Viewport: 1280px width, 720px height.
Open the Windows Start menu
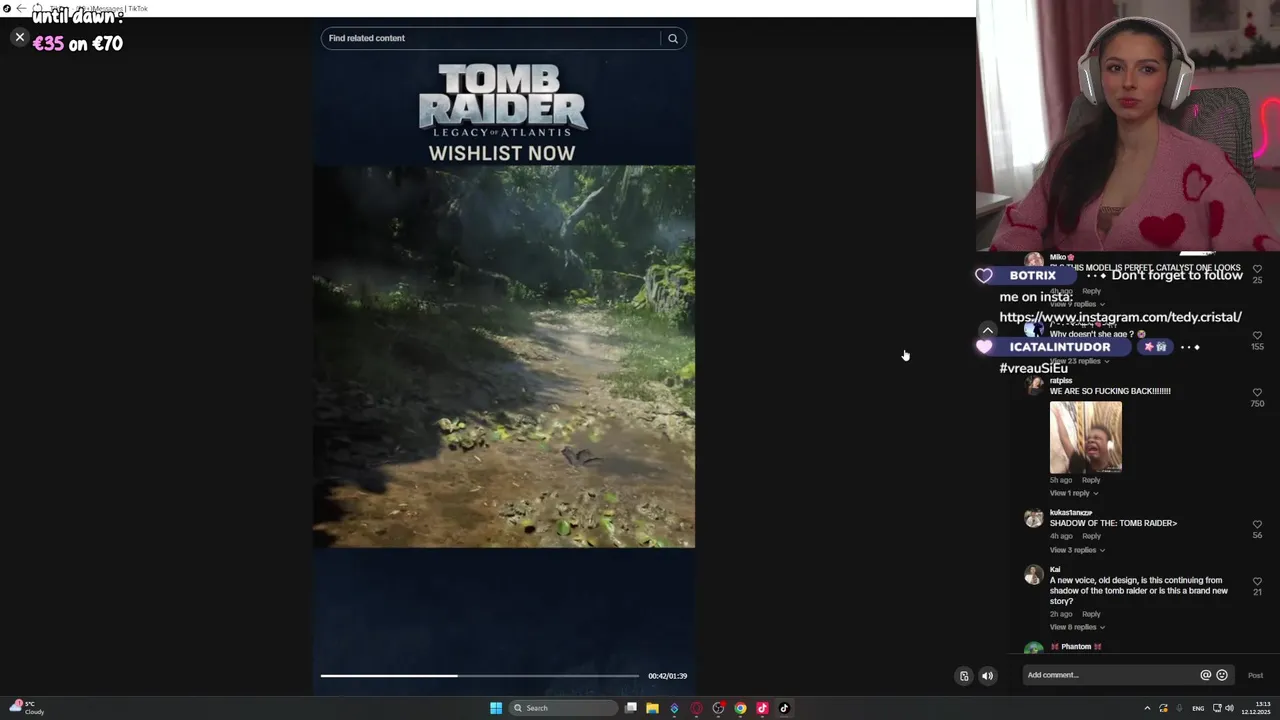coord(496,708)
